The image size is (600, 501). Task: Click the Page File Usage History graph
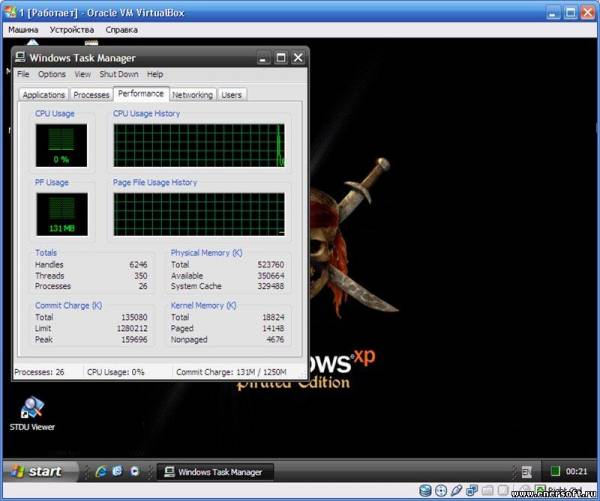tap(199, 214)
